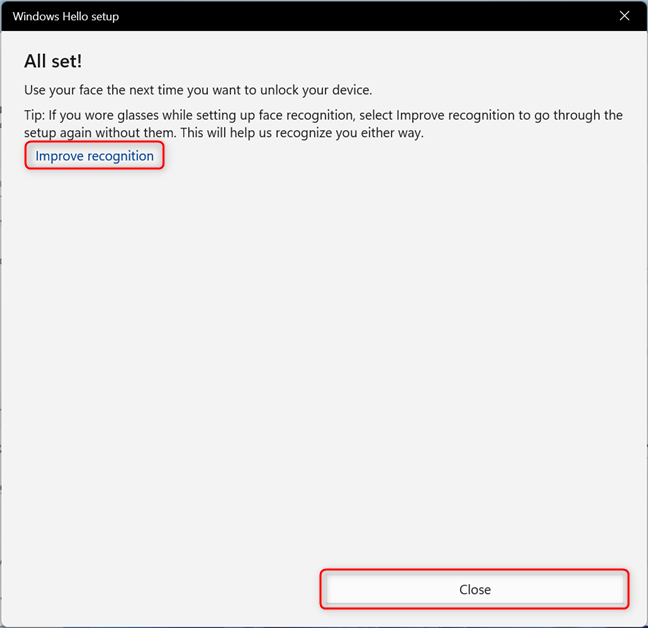Open the Improve recognition link
The height and width of the screenshot is (628, 648).
(x=94, y=156)
